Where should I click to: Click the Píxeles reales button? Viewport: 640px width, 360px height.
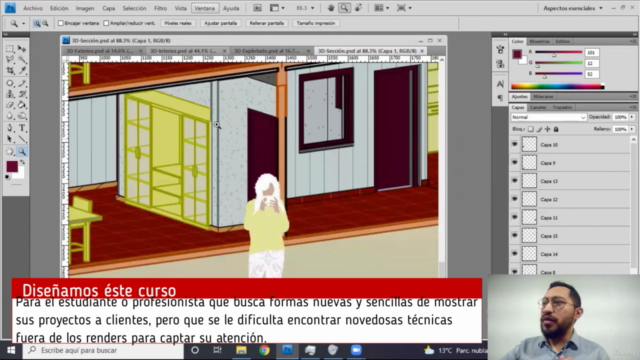coord(178,23)
